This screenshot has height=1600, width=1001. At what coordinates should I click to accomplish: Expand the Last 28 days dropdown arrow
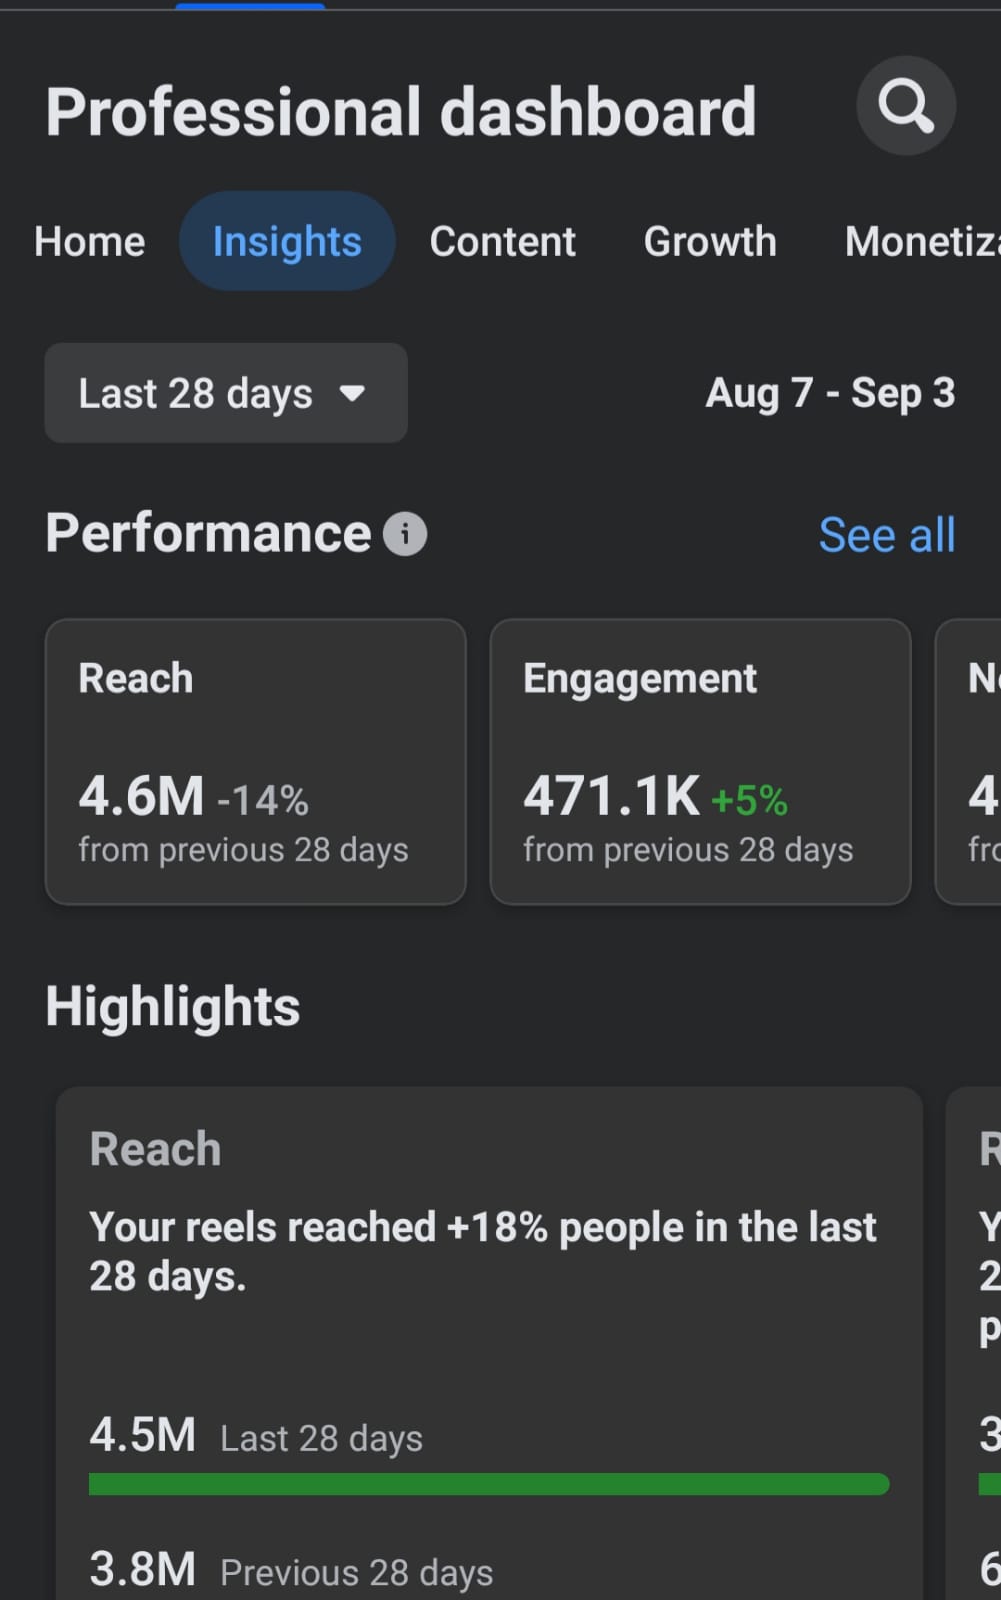pyautogui.click(x=352, y=393)
